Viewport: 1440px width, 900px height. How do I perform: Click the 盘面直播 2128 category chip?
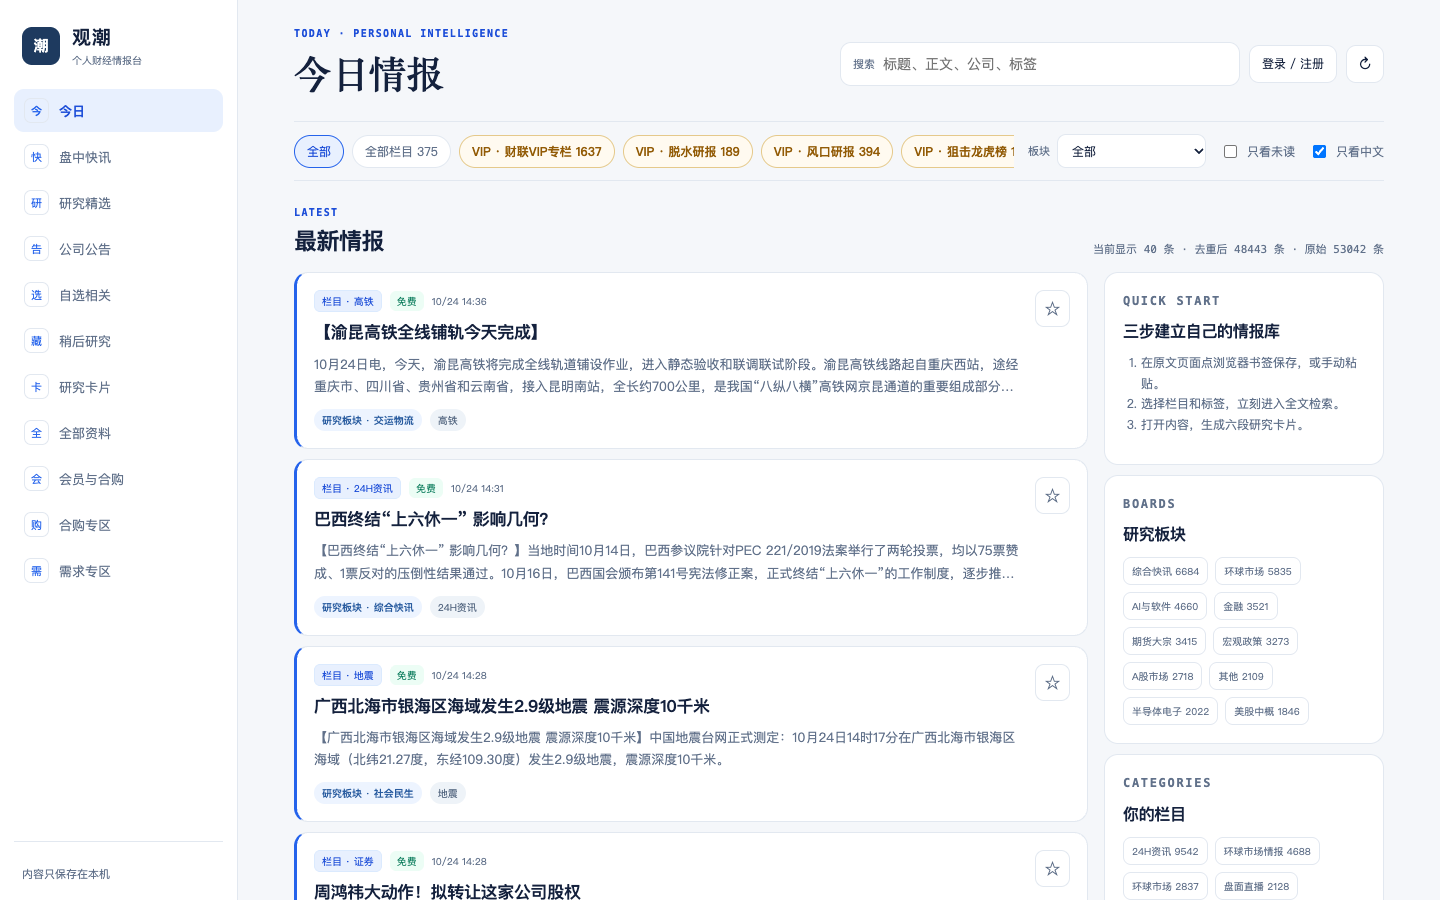click(1256, 887)
